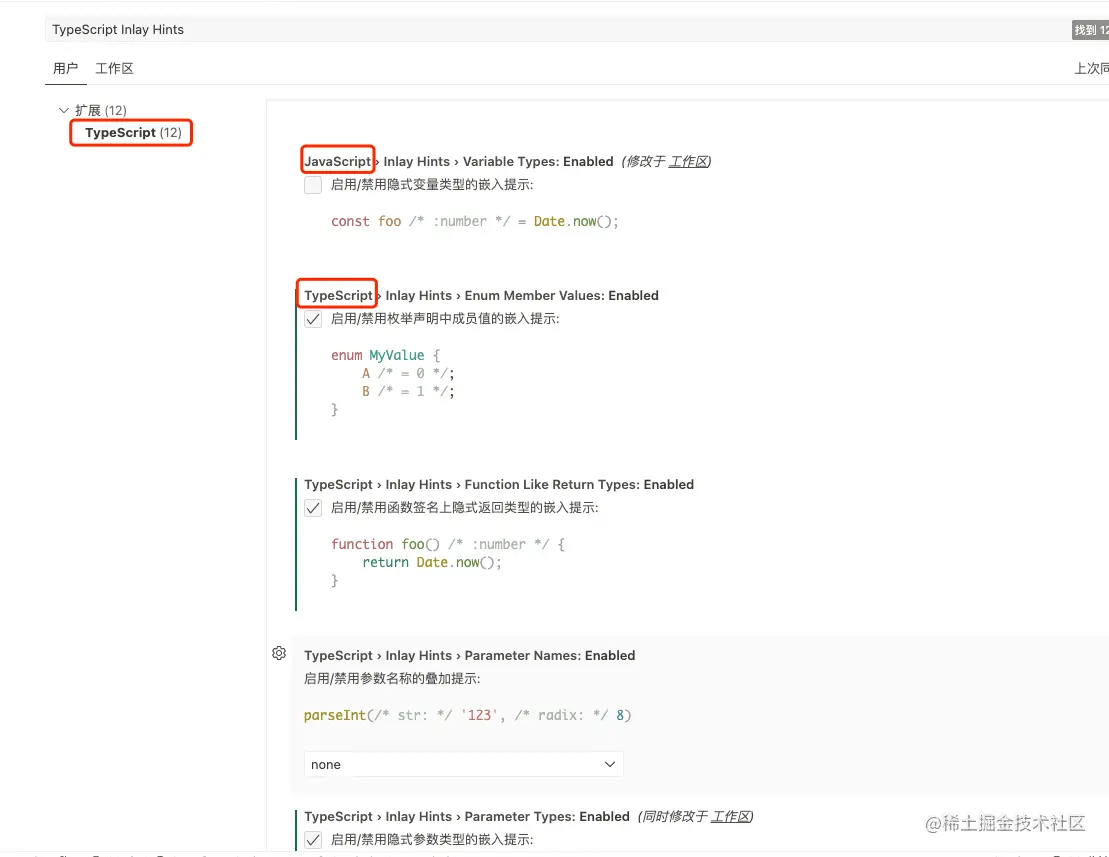Switch to the 工作区 settings tab

tap(114, 69)
